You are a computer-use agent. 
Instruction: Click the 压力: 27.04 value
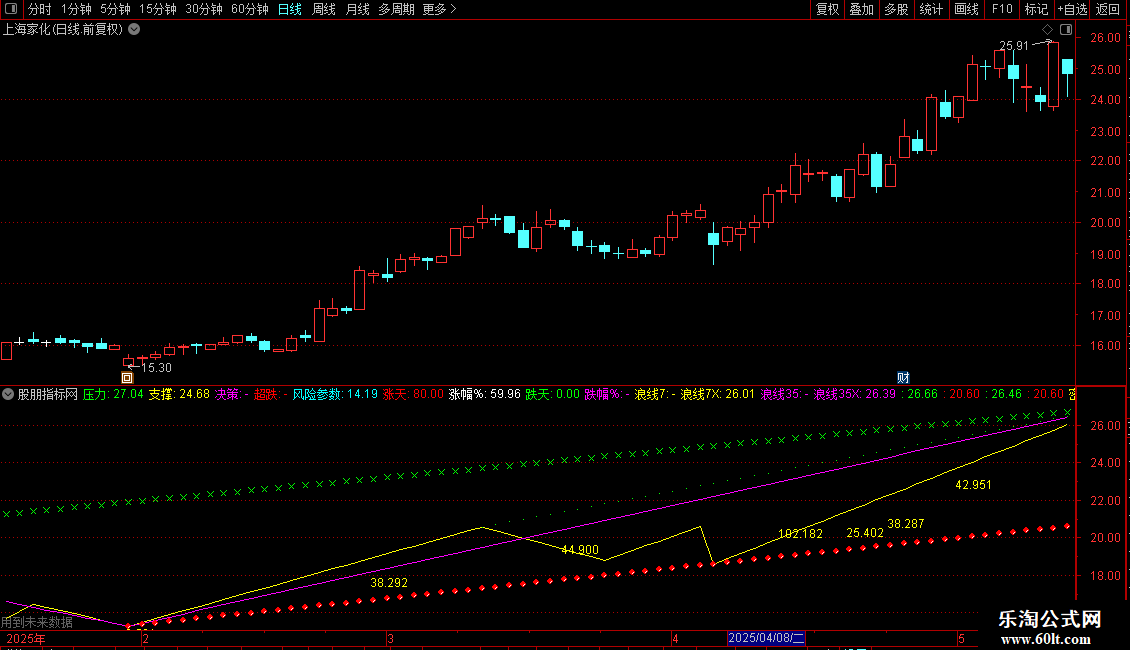[113, 394]
